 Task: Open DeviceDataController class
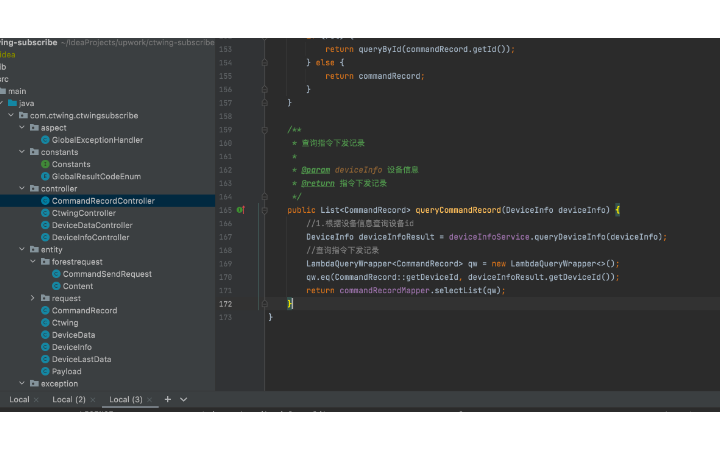click(x=92, y=225)
